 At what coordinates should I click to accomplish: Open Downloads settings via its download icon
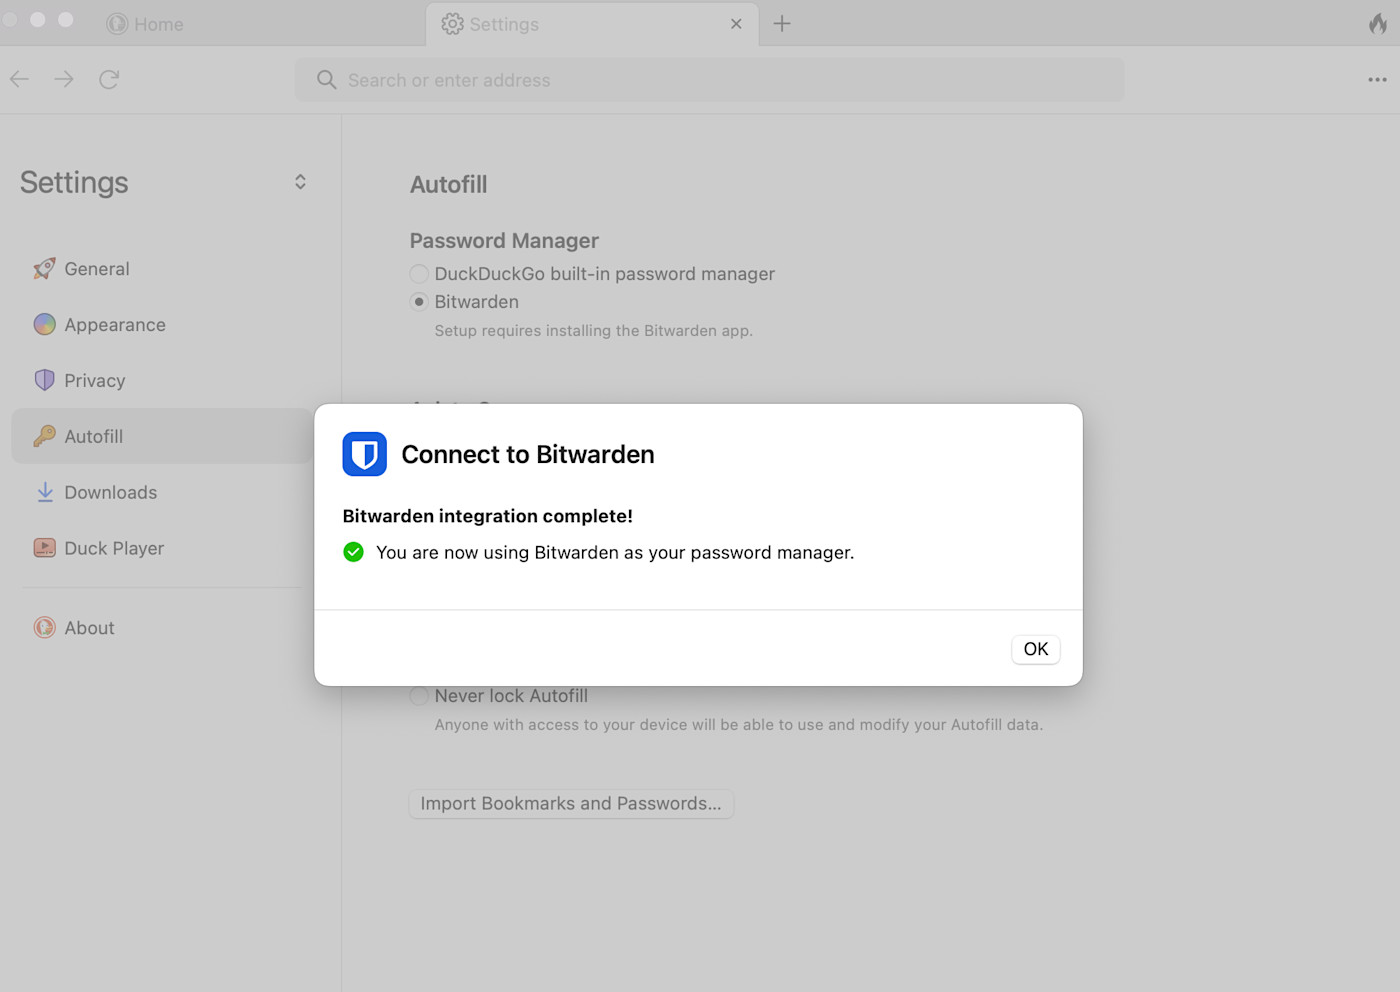(44, 492)
